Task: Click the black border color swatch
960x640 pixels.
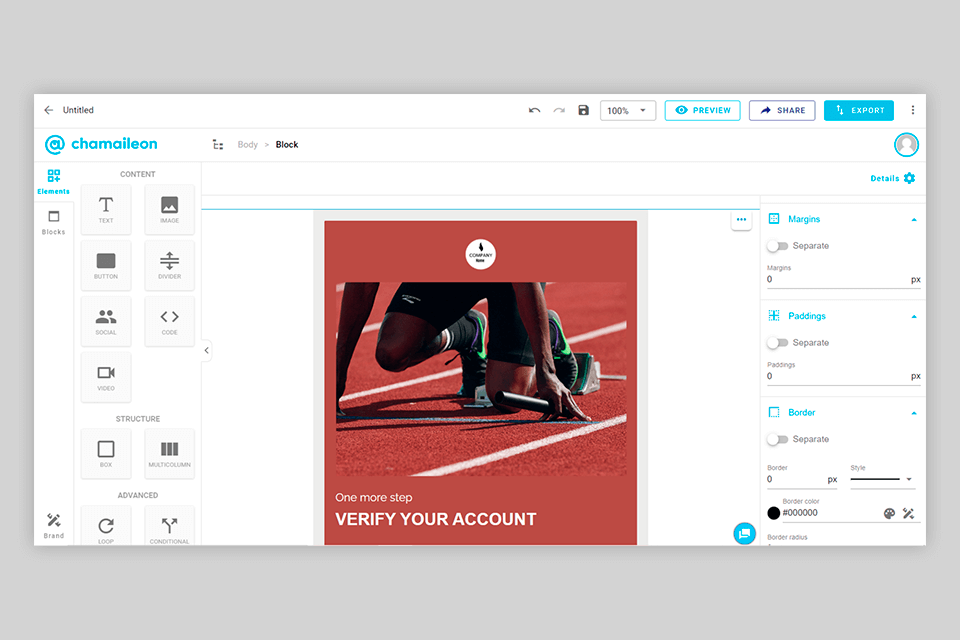Action: 774,513
